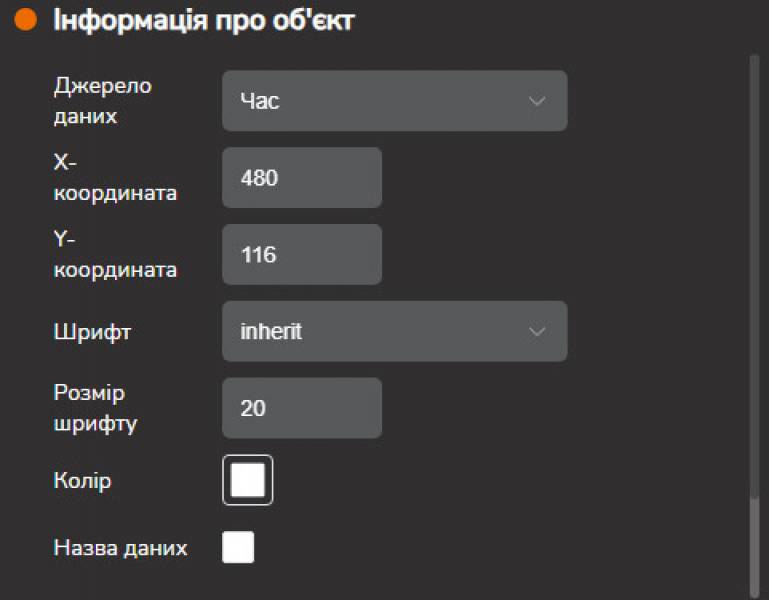Viewport: 769px width, 600px height.
Task: Click the orange bullet icon beside the heading
Action: (x=26, y=20)
